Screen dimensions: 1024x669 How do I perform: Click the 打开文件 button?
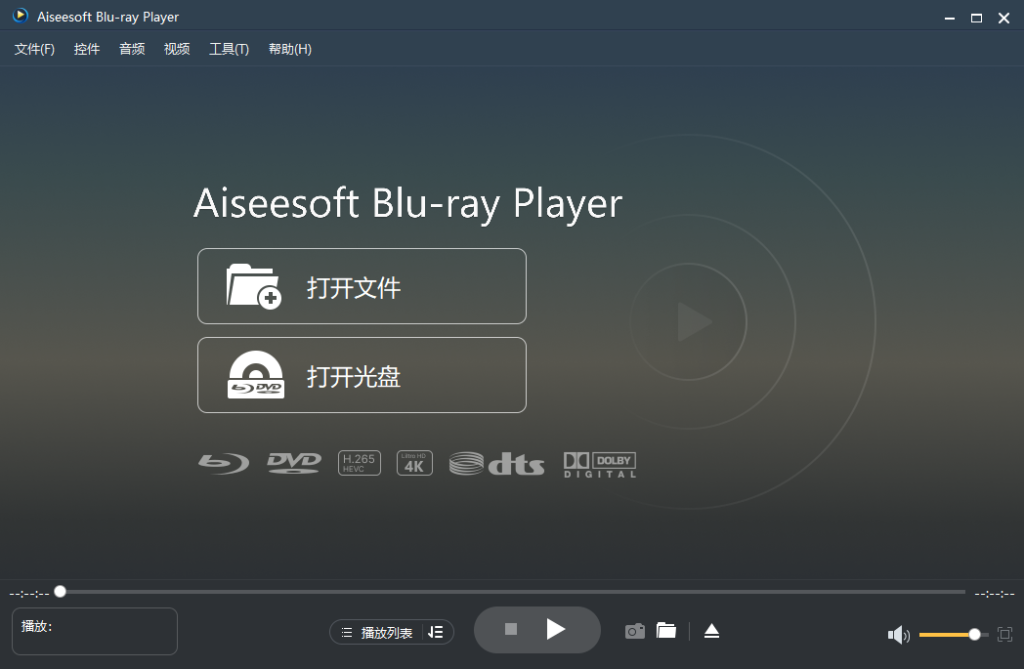(x=362, y=286)
